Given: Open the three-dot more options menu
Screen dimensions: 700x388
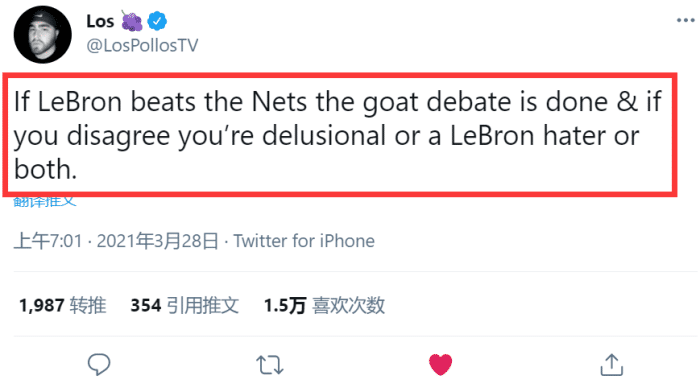Looking at the screenshot, I should tap(685, 20).
